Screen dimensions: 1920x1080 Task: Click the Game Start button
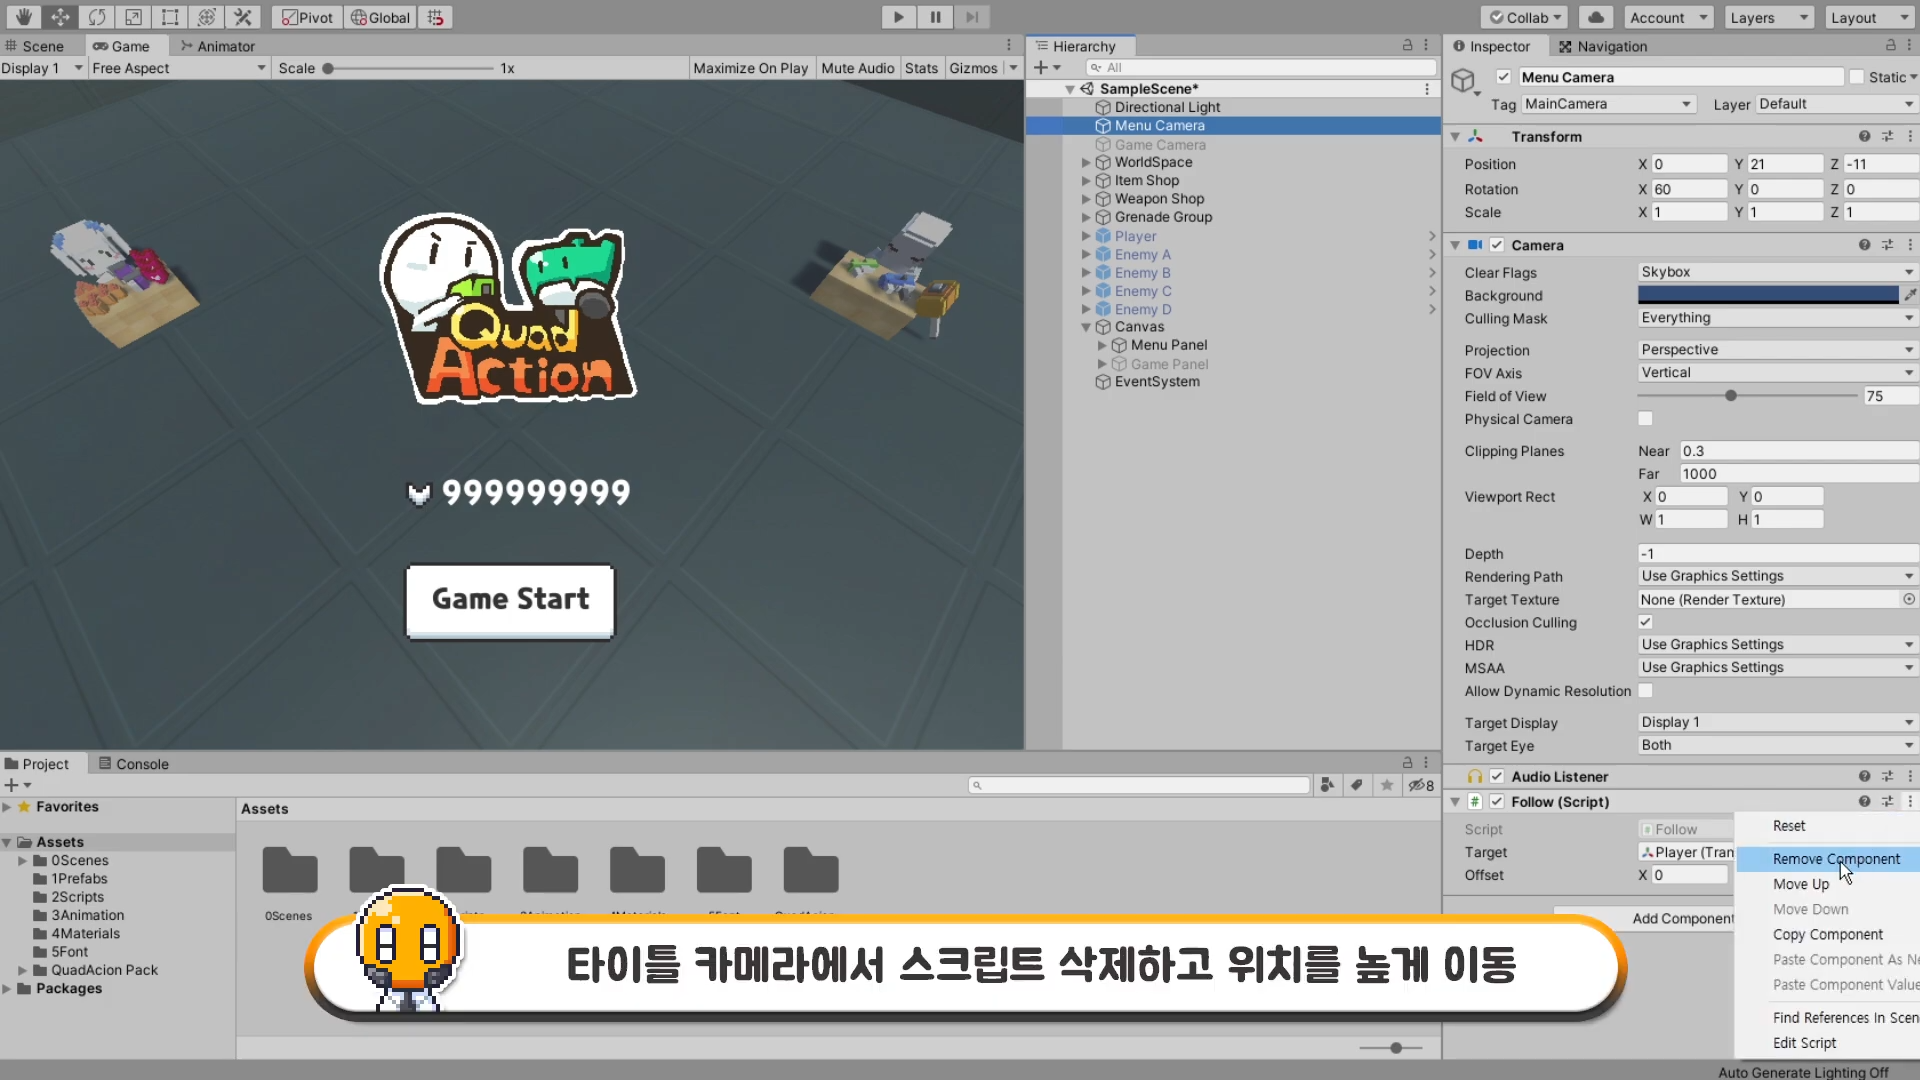tap(510, 600)
